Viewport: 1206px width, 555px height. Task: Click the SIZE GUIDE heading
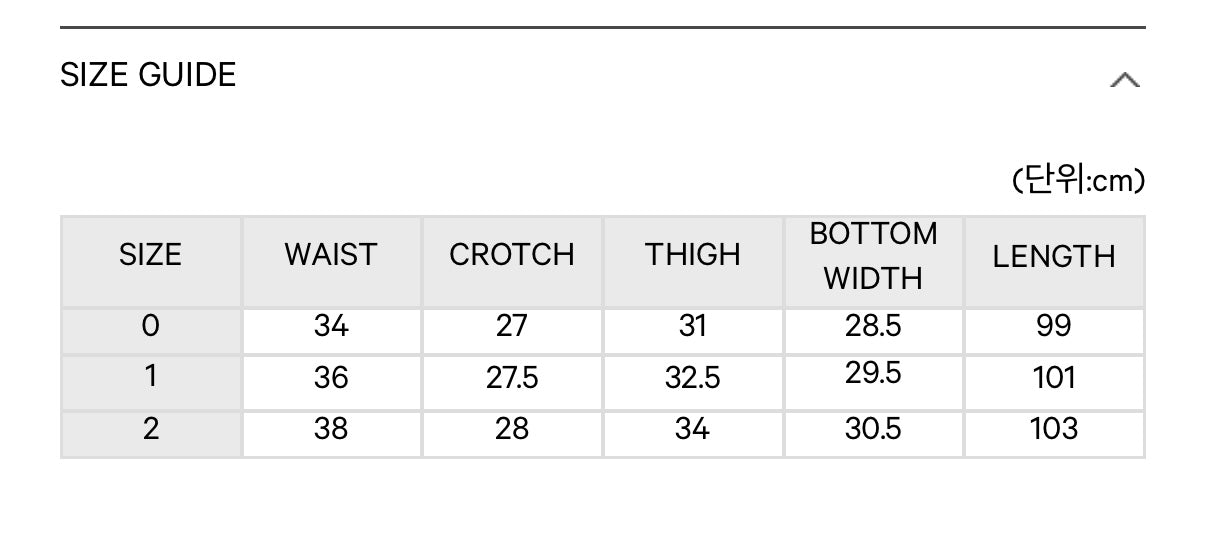point(148,75)
